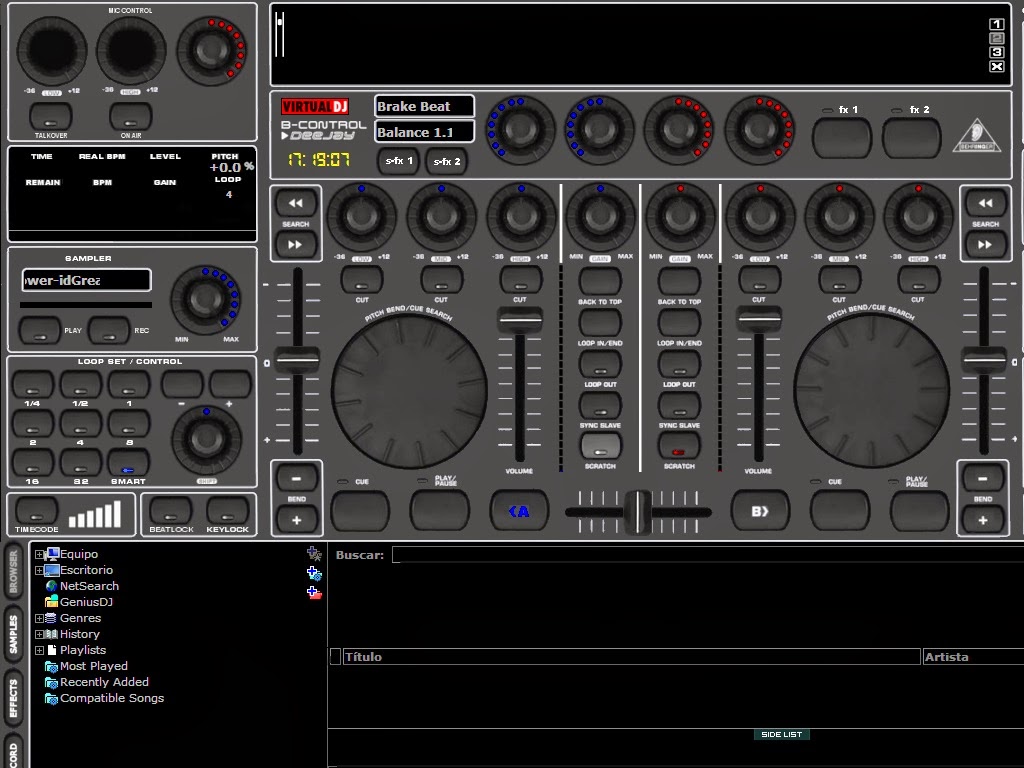Click the rewind SEARCH icon on right deck
This screenshot has height=768, width=1024.
[986, 202]
